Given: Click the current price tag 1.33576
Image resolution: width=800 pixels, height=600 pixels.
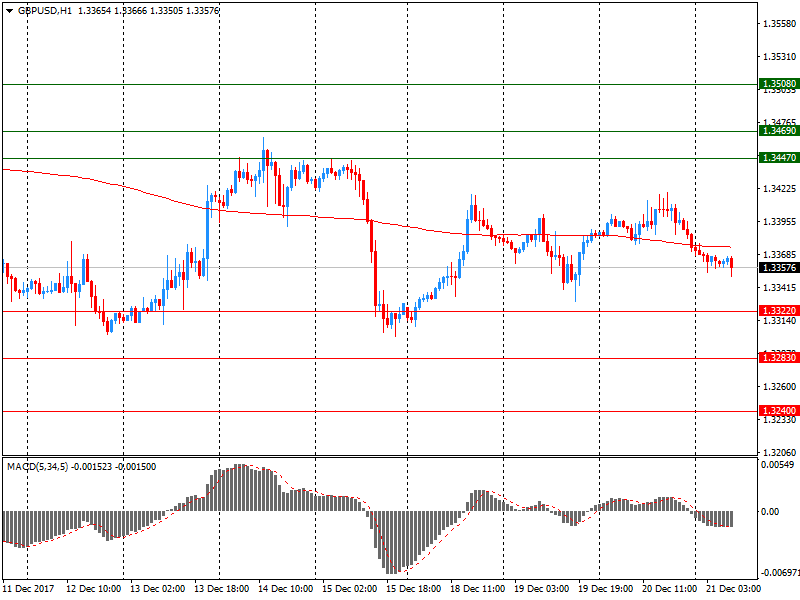Looking at the screenshot, I should (779, 268).
